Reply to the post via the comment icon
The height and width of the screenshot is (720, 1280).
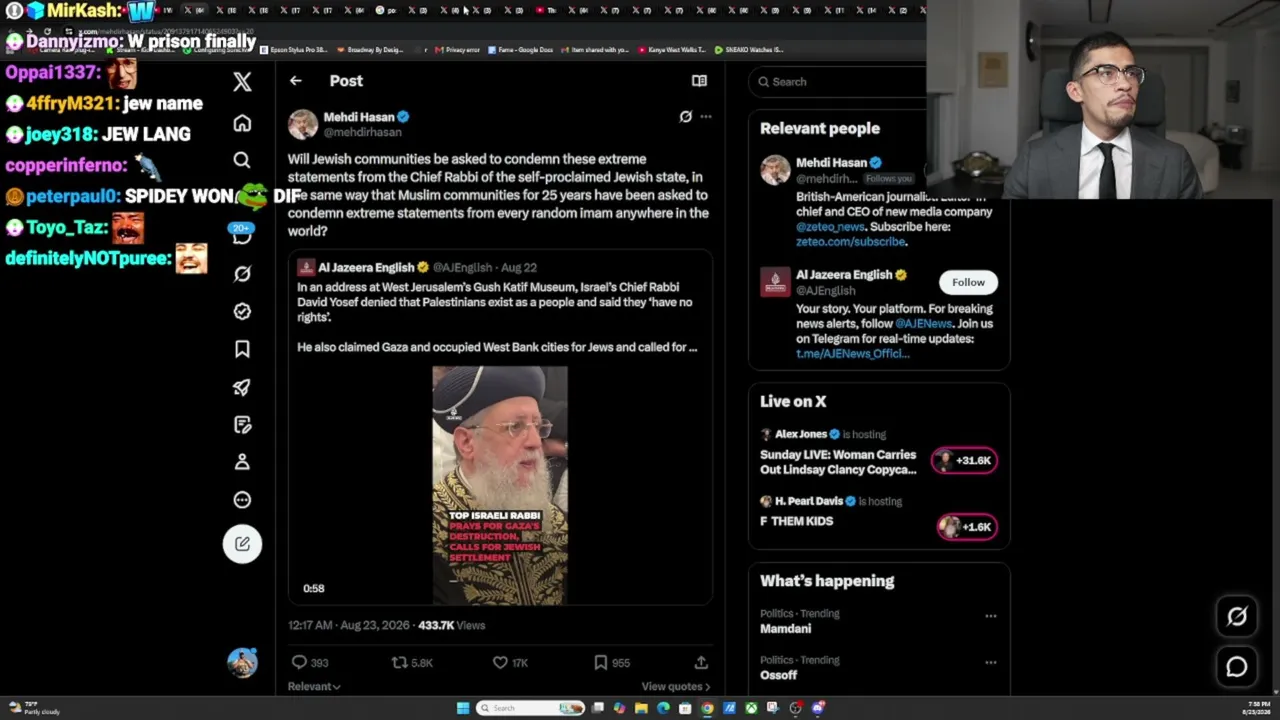(x=298, y=662)
